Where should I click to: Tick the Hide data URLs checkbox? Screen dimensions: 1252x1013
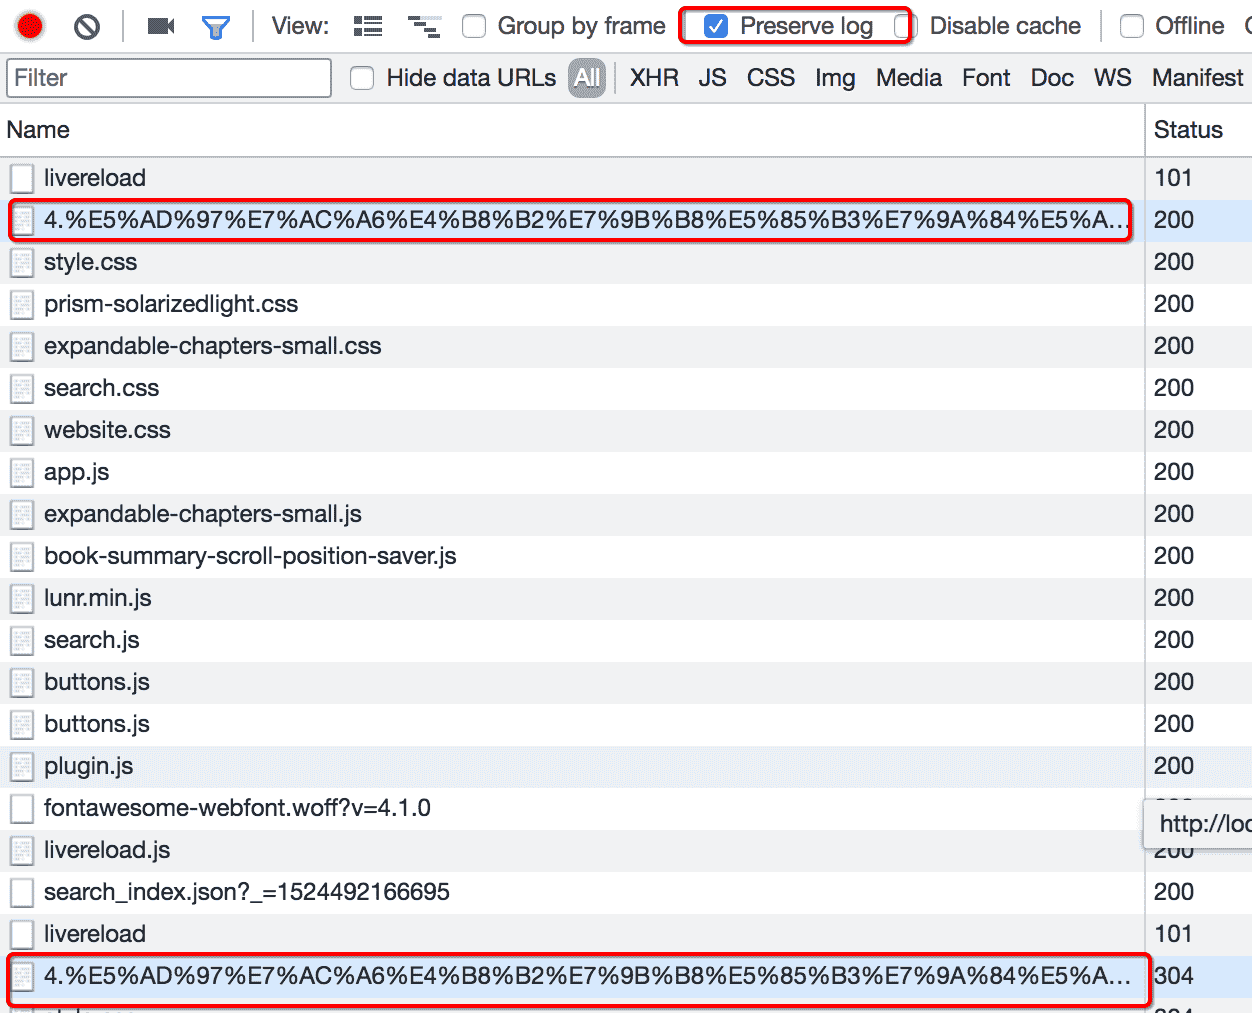pos(362,78)
